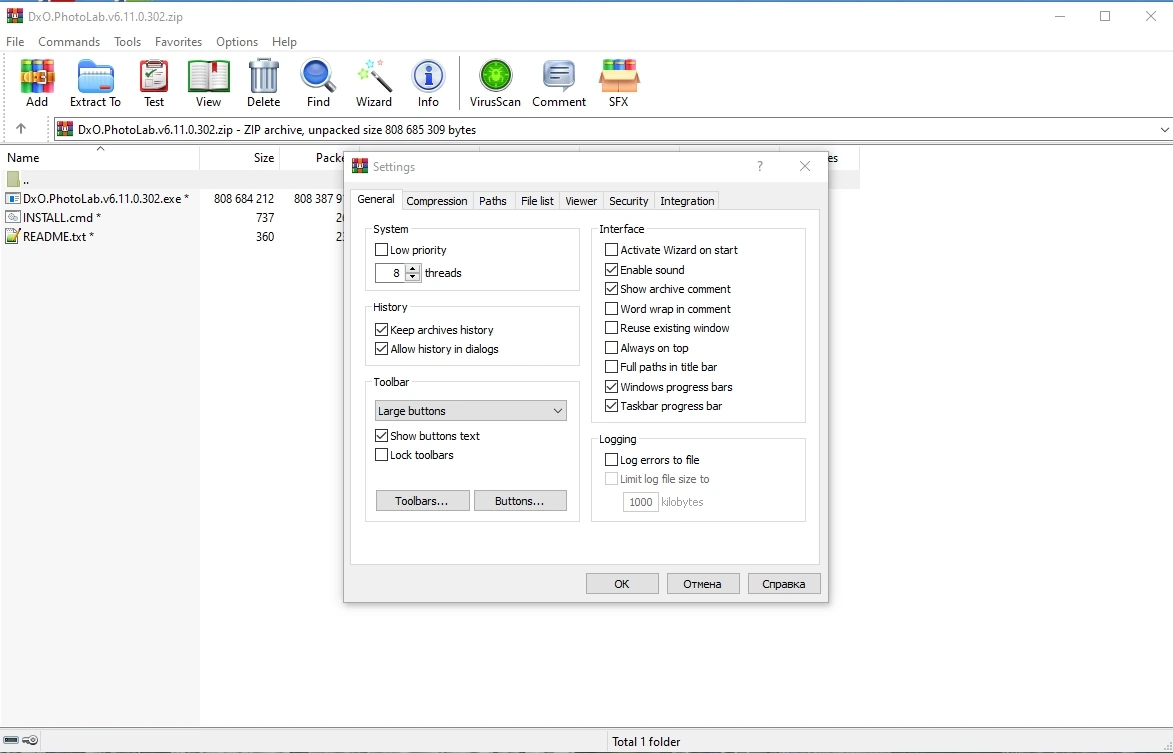1173x753 pixels.
Task: Switch to the Paths tab
Action: coord(493,200)
